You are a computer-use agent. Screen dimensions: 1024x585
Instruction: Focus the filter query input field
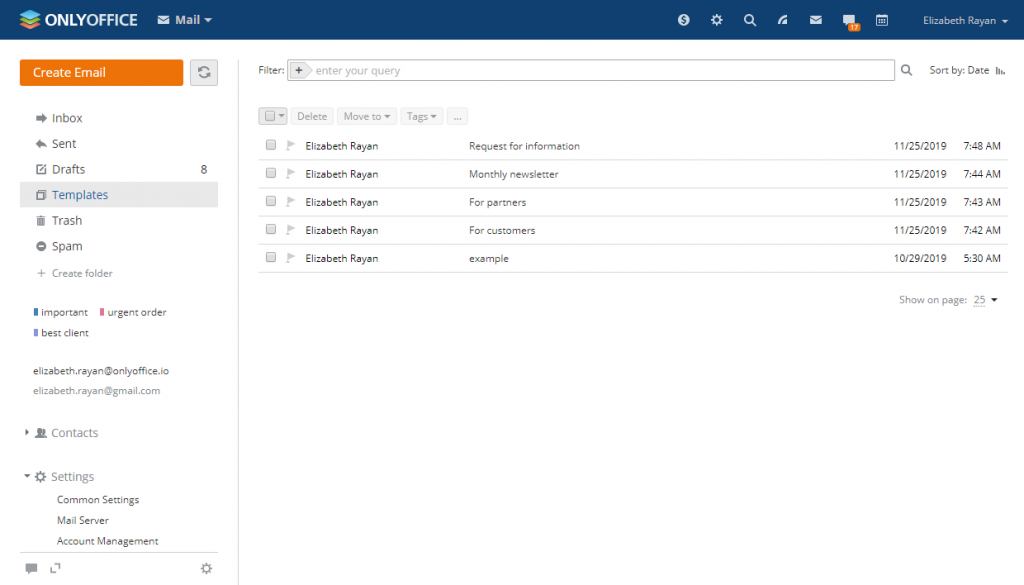(x=603, y=71)
